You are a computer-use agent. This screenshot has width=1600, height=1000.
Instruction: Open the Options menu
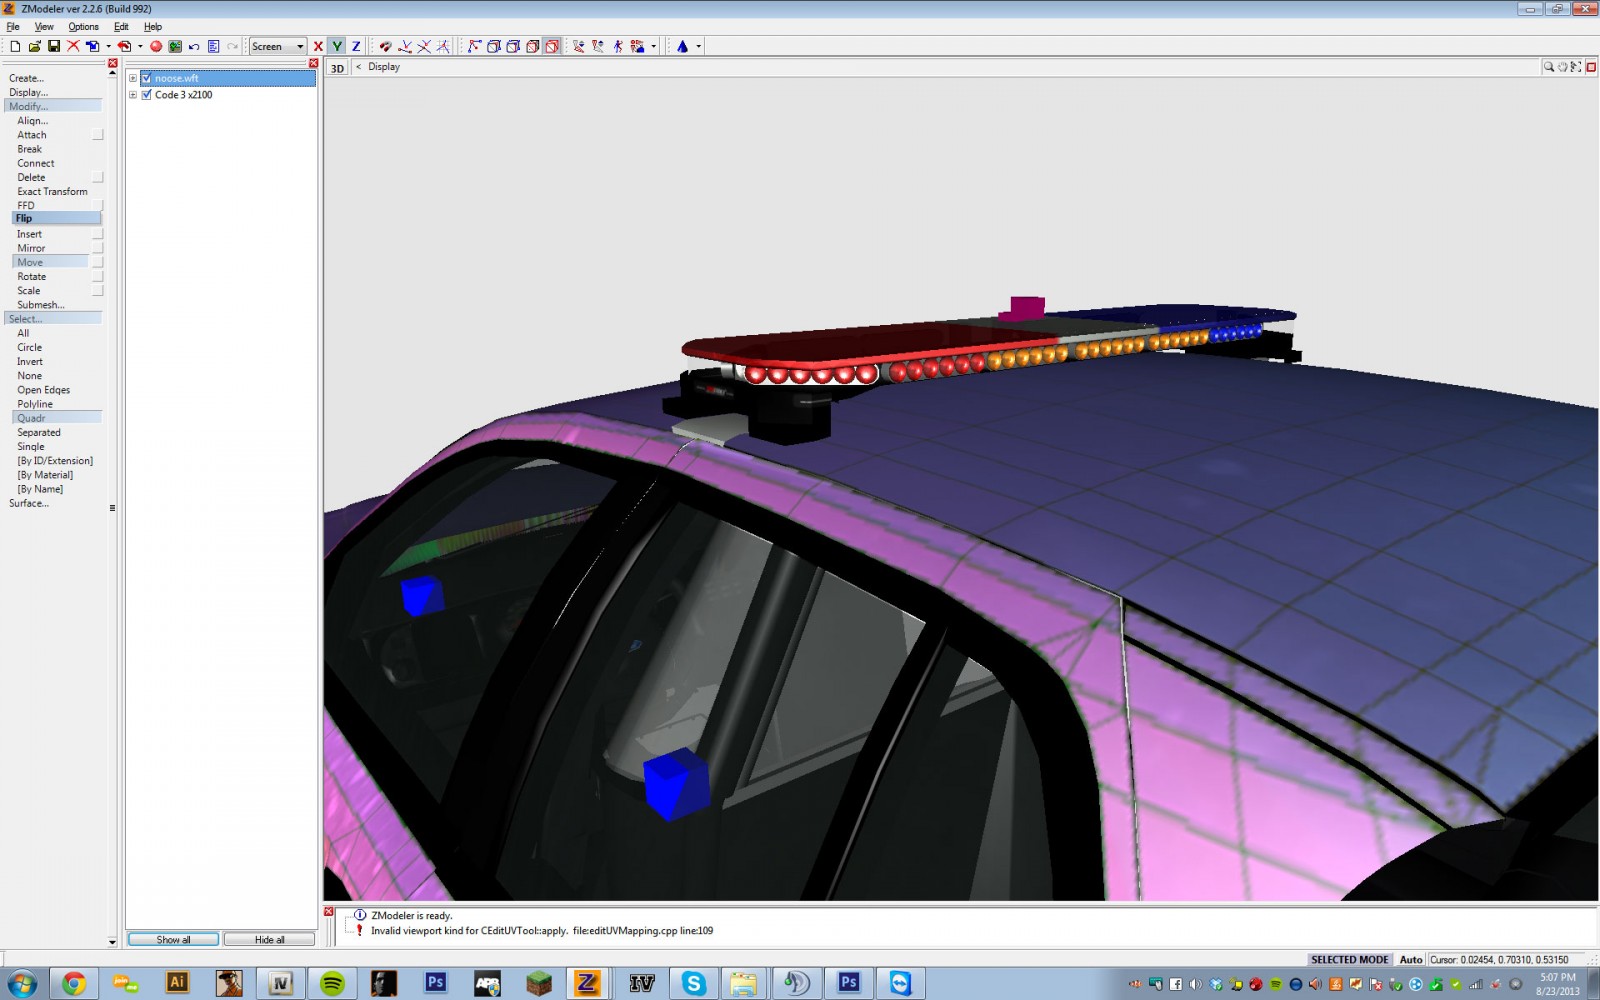tap(83, 27)
